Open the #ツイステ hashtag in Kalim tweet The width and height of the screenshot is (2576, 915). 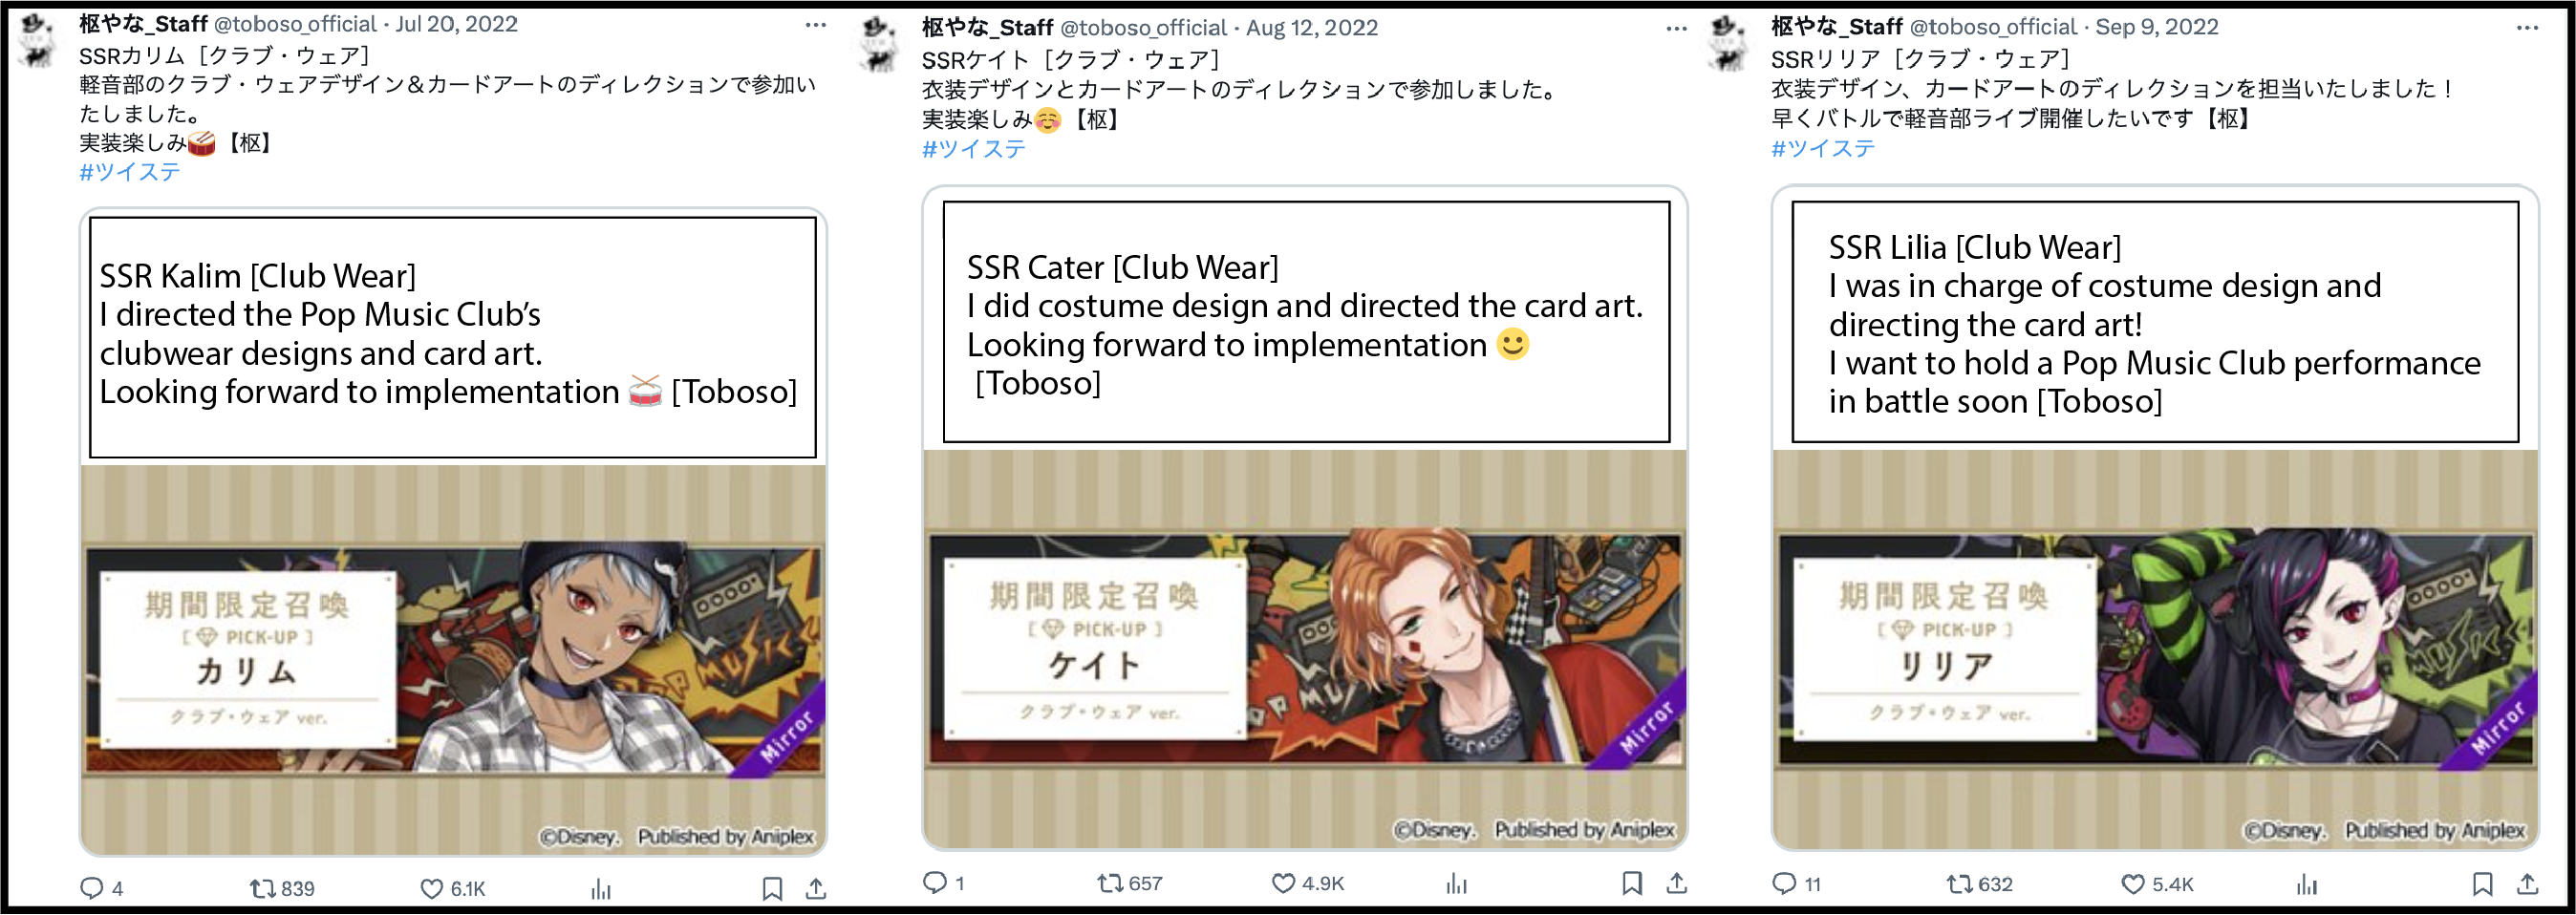(130, 172)
